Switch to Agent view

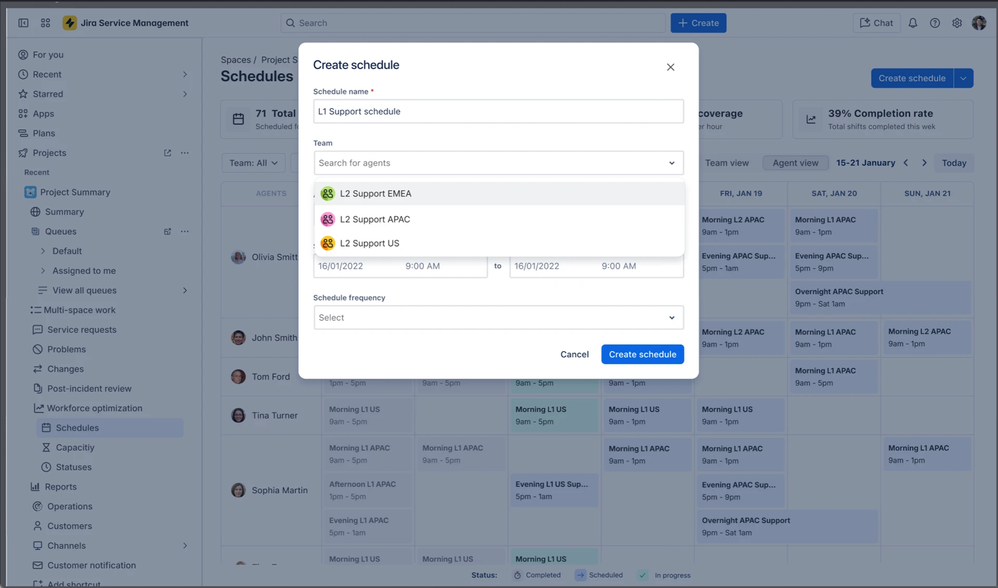[796, 163]
